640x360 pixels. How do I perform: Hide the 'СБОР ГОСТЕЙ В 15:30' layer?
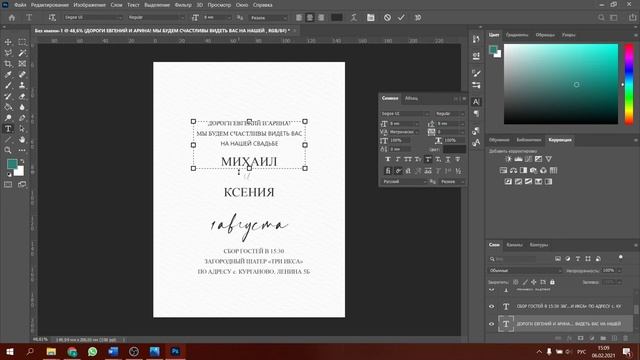click(491, 306)
